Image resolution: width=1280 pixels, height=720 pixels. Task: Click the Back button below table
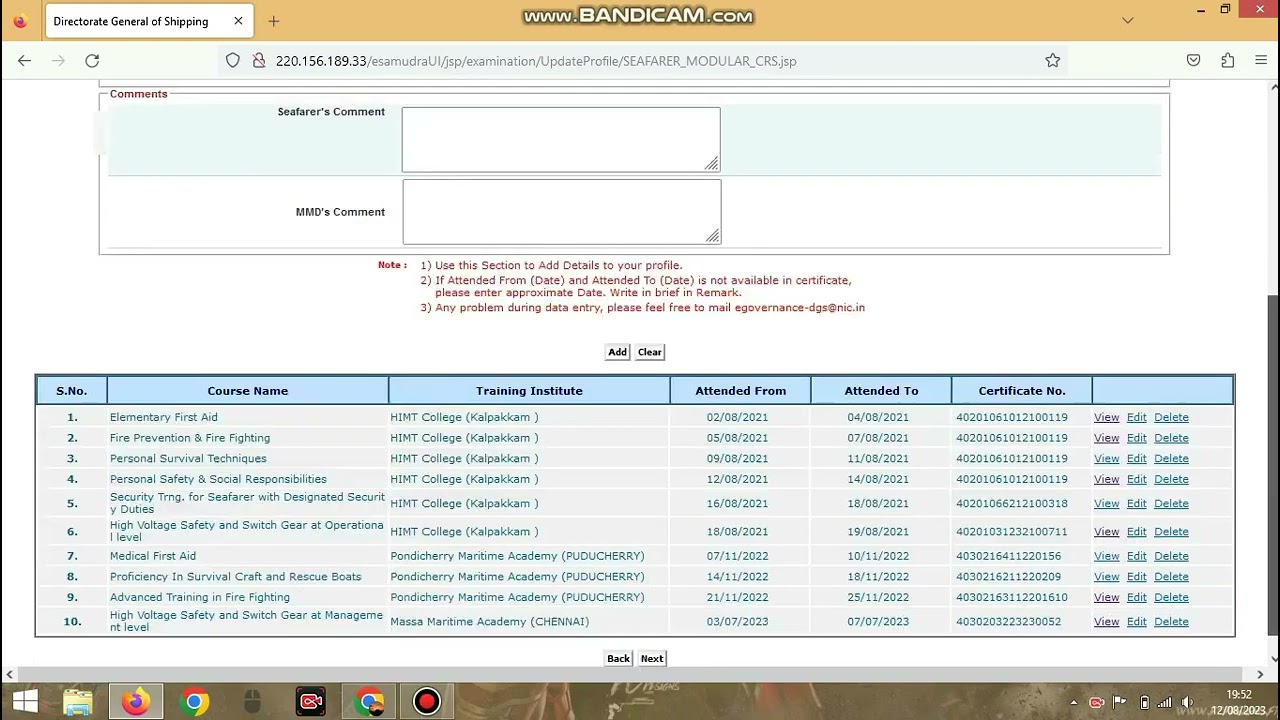[618, 658]
